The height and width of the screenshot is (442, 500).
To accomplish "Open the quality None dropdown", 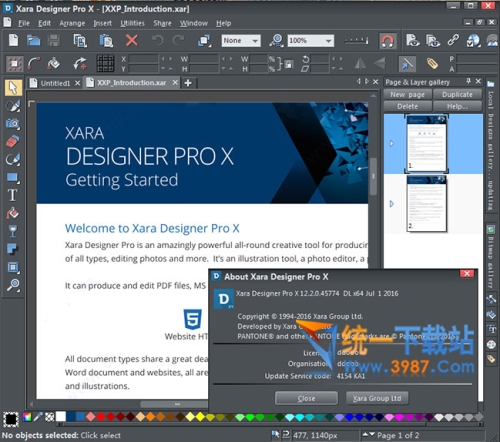I will tap(241, 41).
